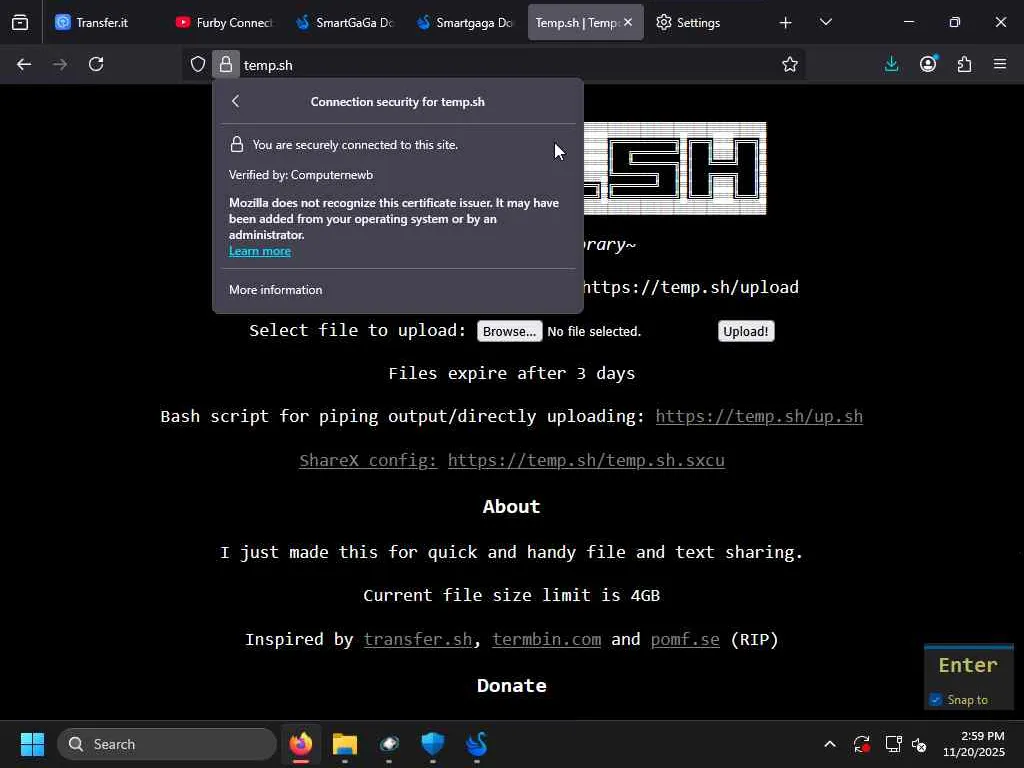This screenshot has height=768, width=1024.
Task: Go back one page
Action: coord(24,64)
